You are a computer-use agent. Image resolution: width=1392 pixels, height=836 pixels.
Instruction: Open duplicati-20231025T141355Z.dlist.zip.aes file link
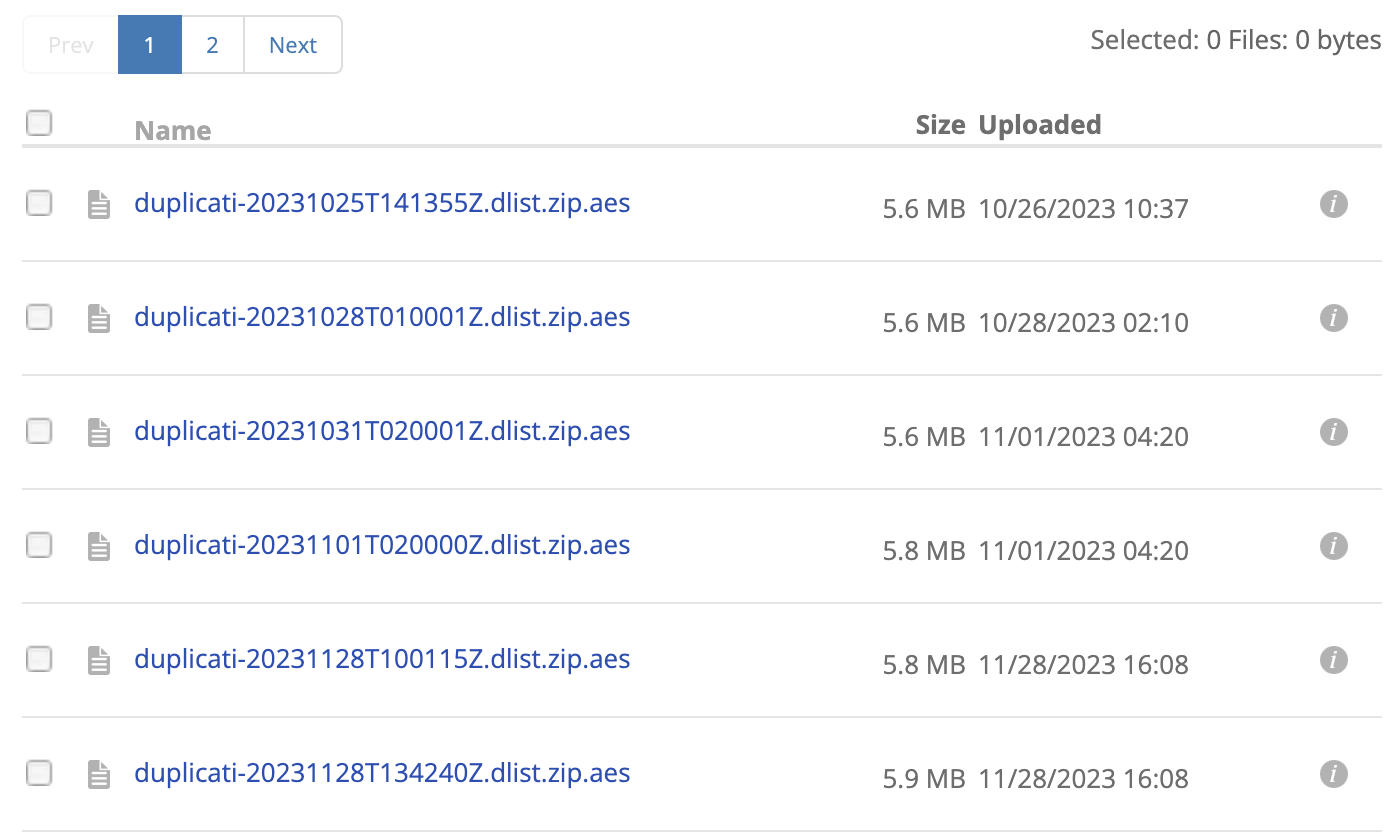tap(382, 204)
